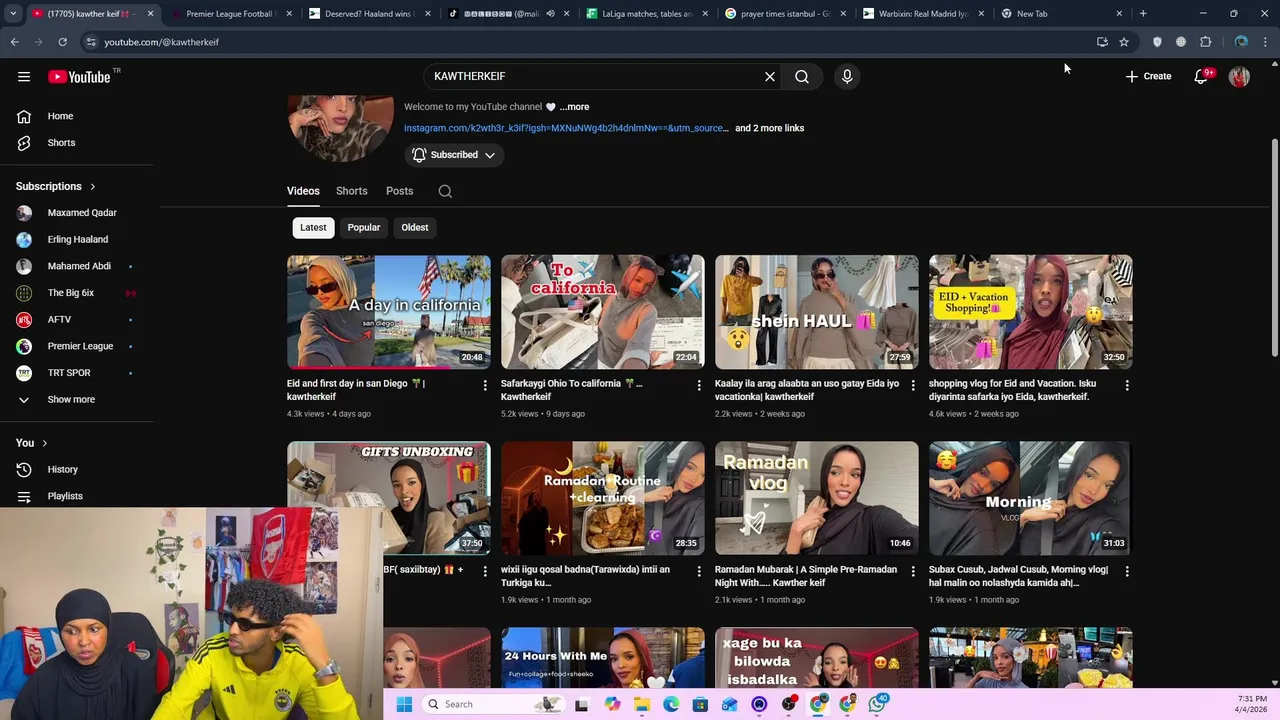The image size is (1280, 720).
Task: Expand the You section chevron
Action: (44, 443)
